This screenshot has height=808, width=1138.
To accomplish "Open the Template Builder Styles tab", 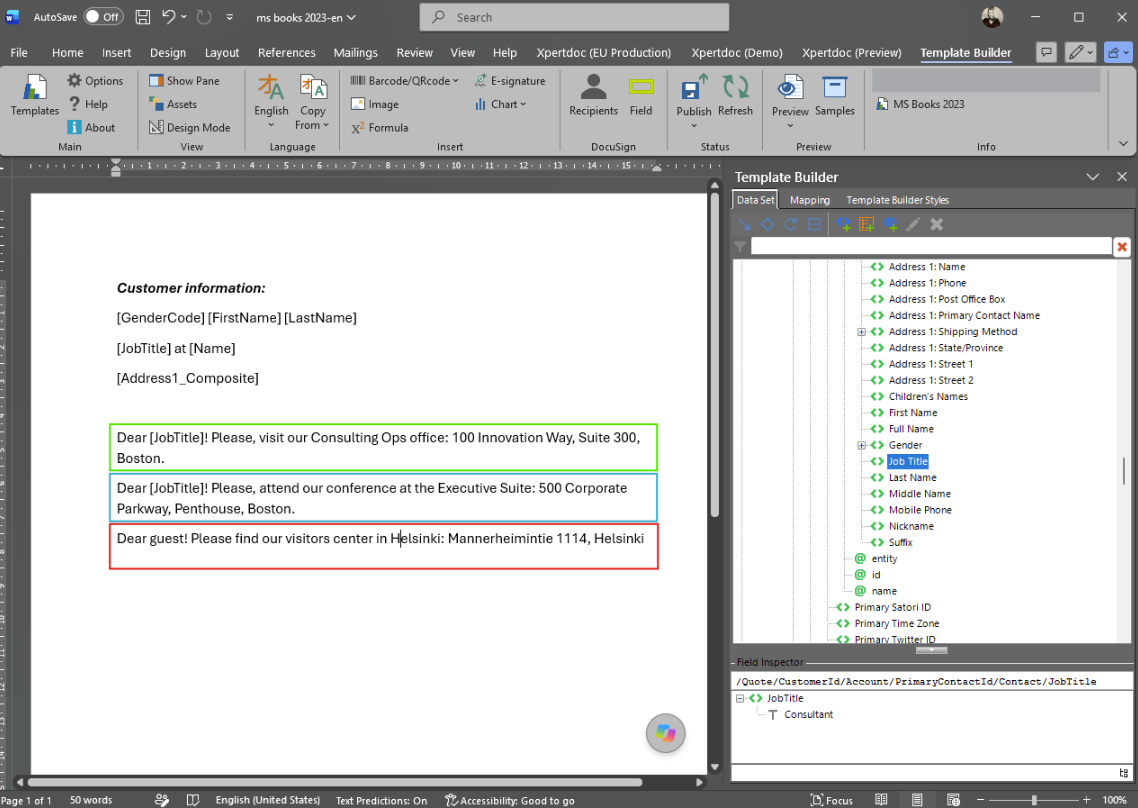I will pos(897,200).
